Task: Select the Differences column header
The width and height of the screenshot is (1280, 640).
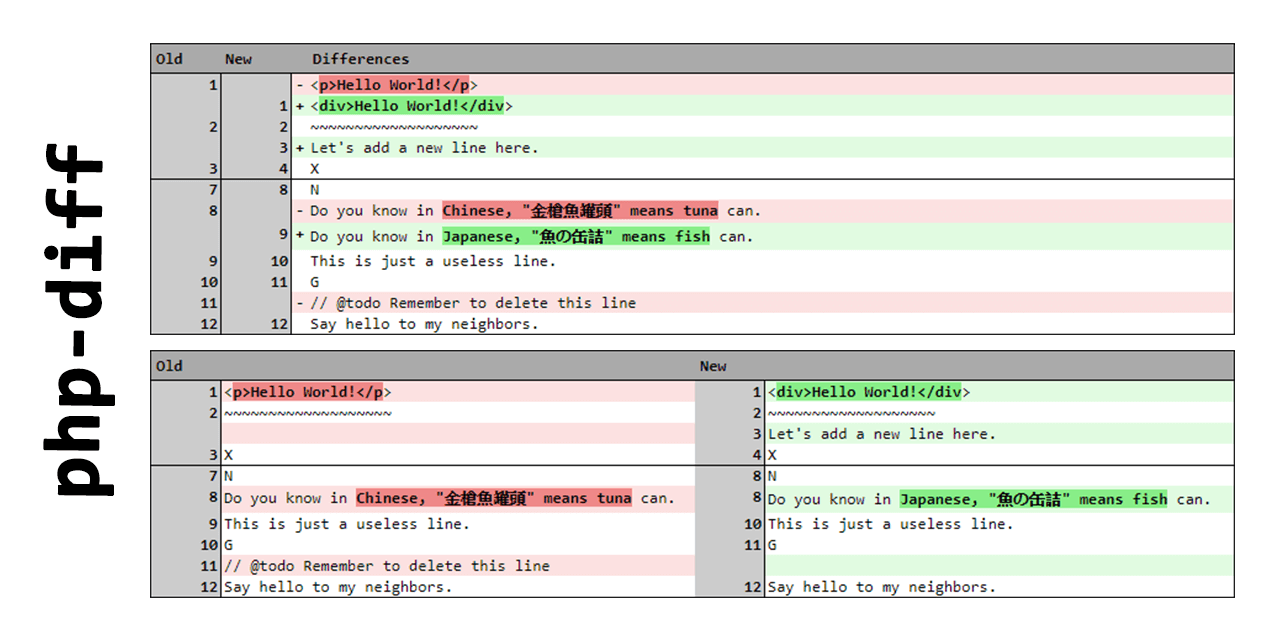Action: click(360, 59)
